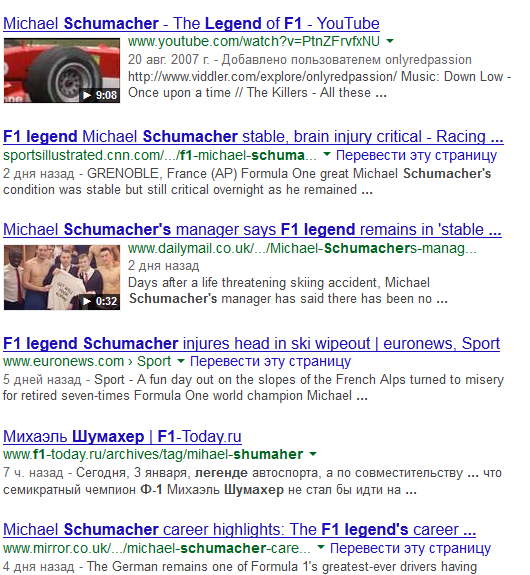Open 'Michael Schumacher - The Legend of F1 - YouTube'

tap(191, 23)
